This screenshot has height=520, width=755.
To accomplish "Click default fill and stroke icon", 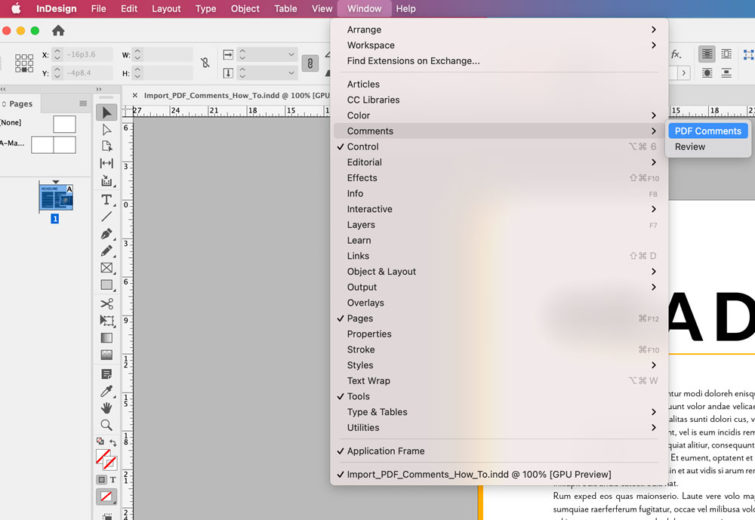I will pos(100,441).
